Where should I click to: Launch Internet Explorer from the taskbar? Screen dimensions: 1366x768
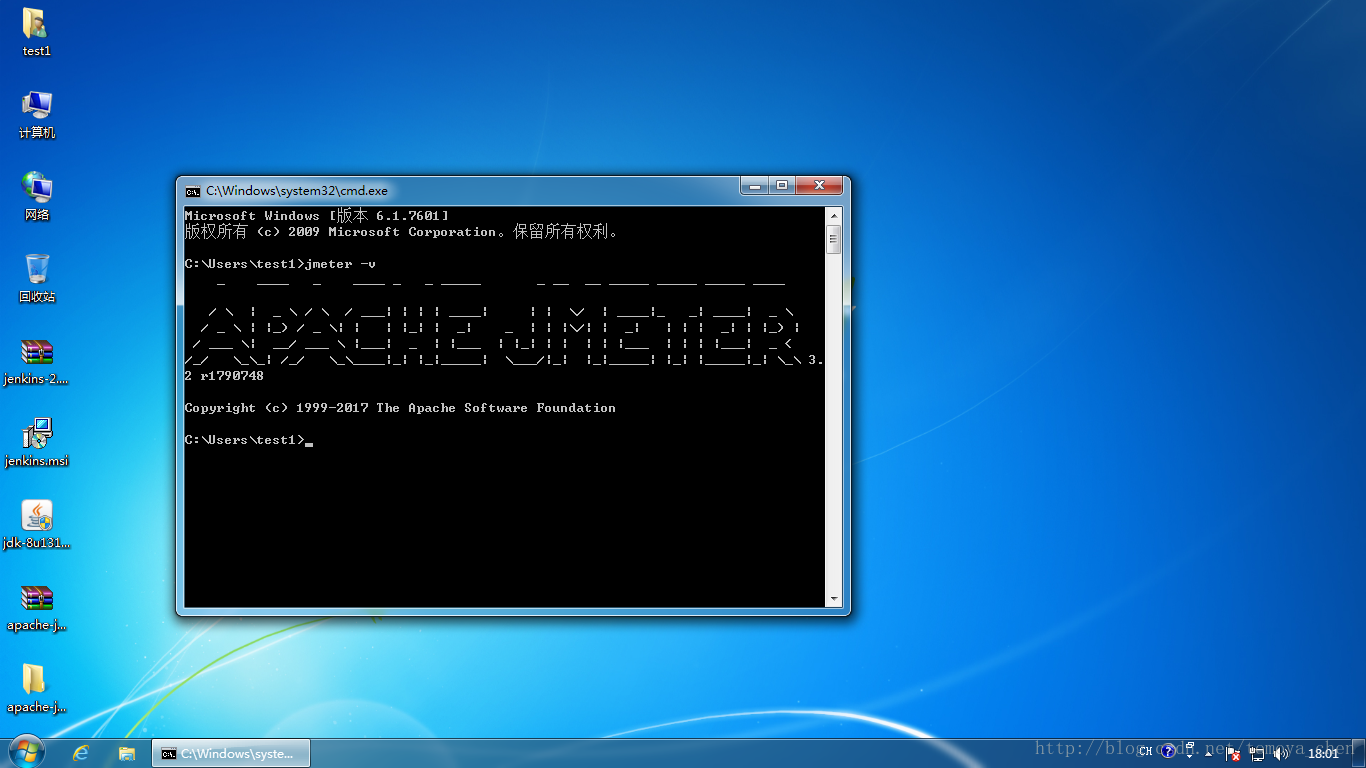81,753
